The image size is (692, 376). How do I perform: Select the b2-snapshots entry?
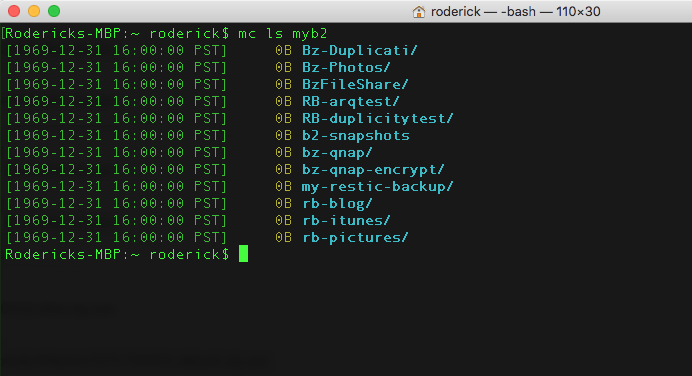click(356, 135)
